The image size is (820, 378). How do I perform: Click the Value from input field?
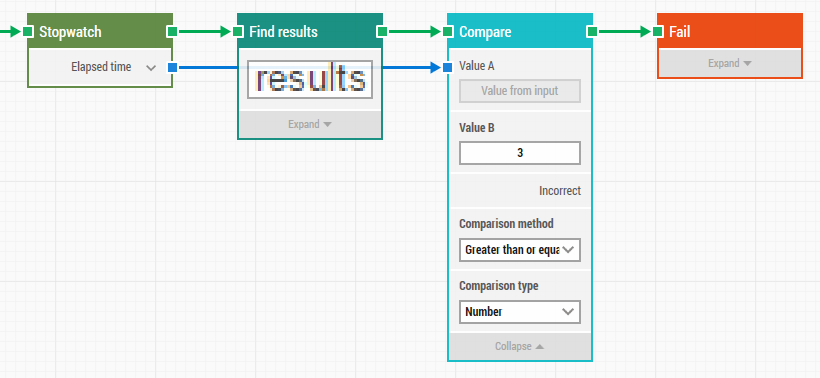point(520,91)
